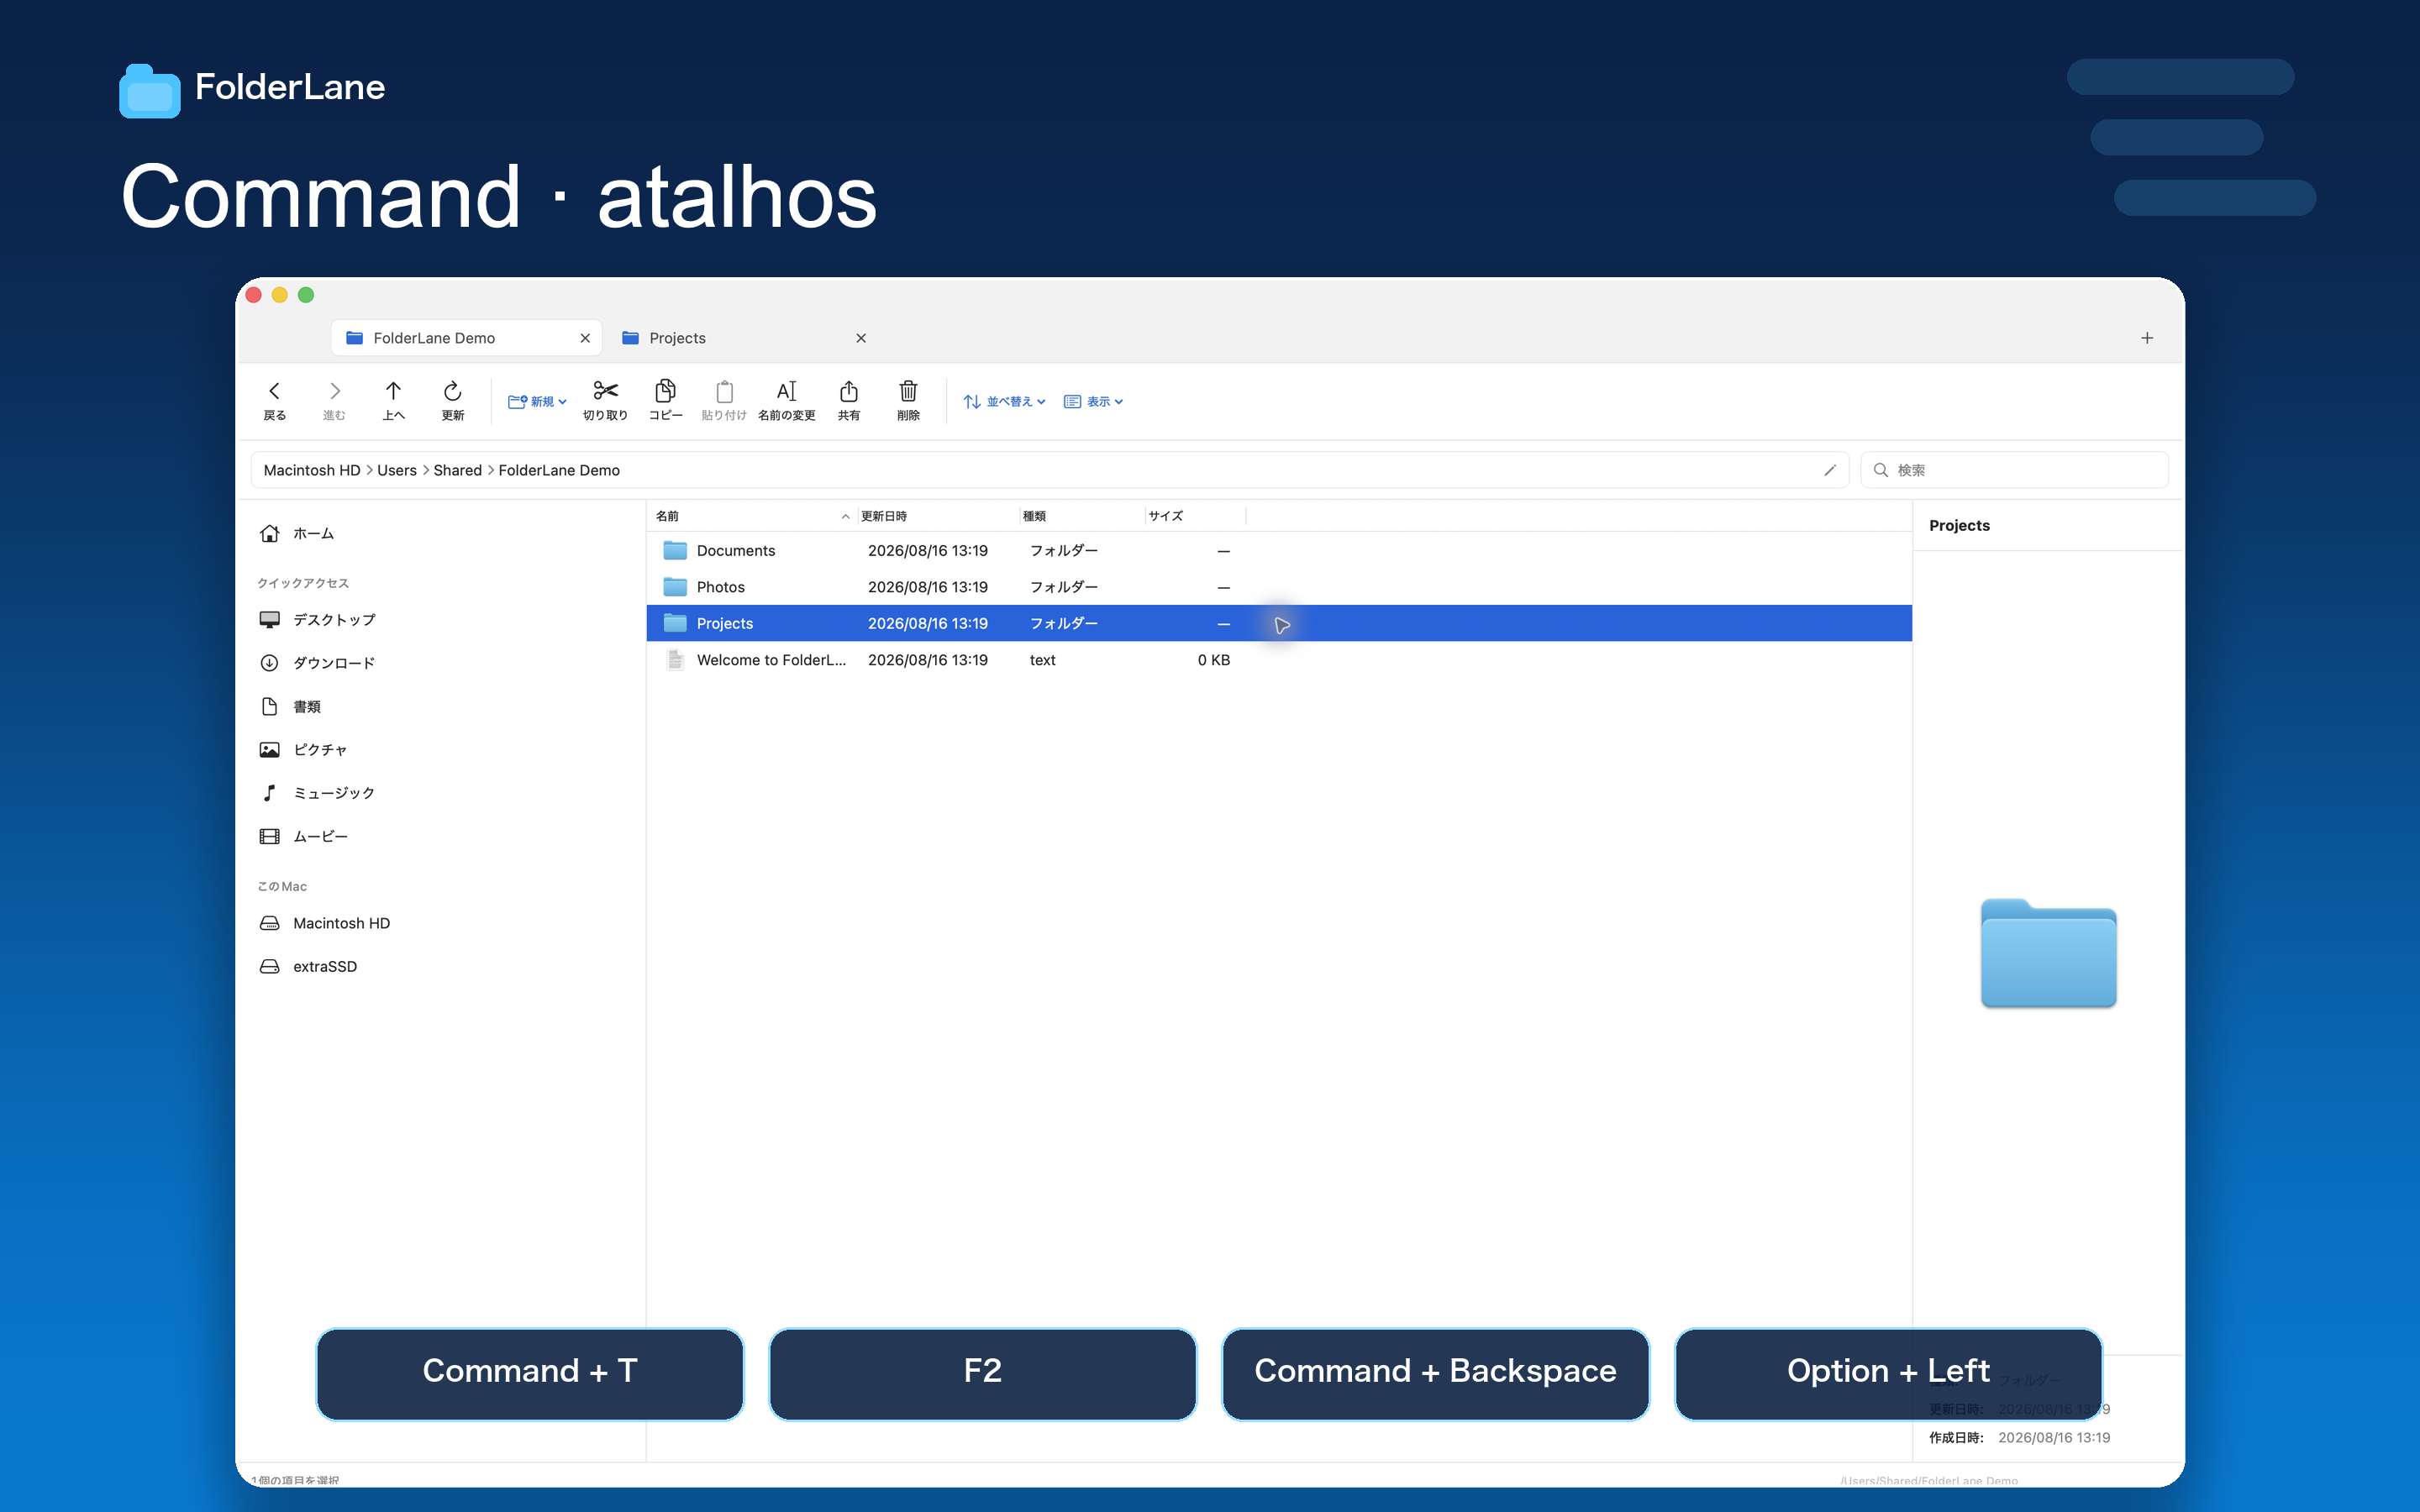The image size is (2420, 1512).
Task: Open 書類 in the sidebar
Action: click(x=440, y=707)
